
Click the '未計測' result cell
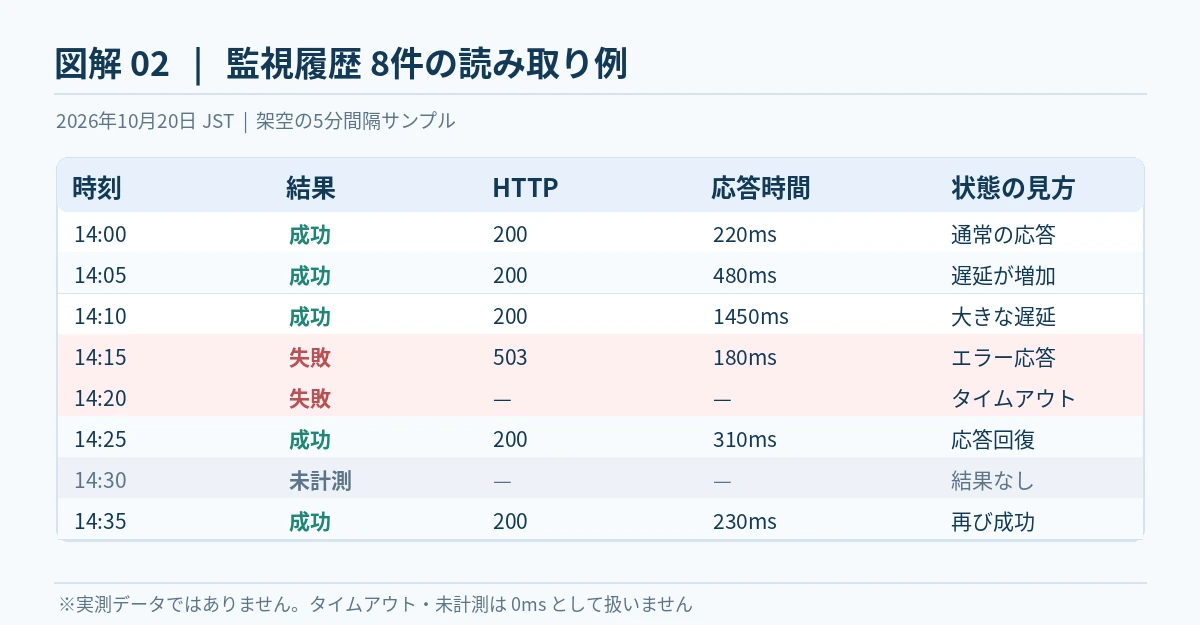pyautogui.click(x=320, y=481)
